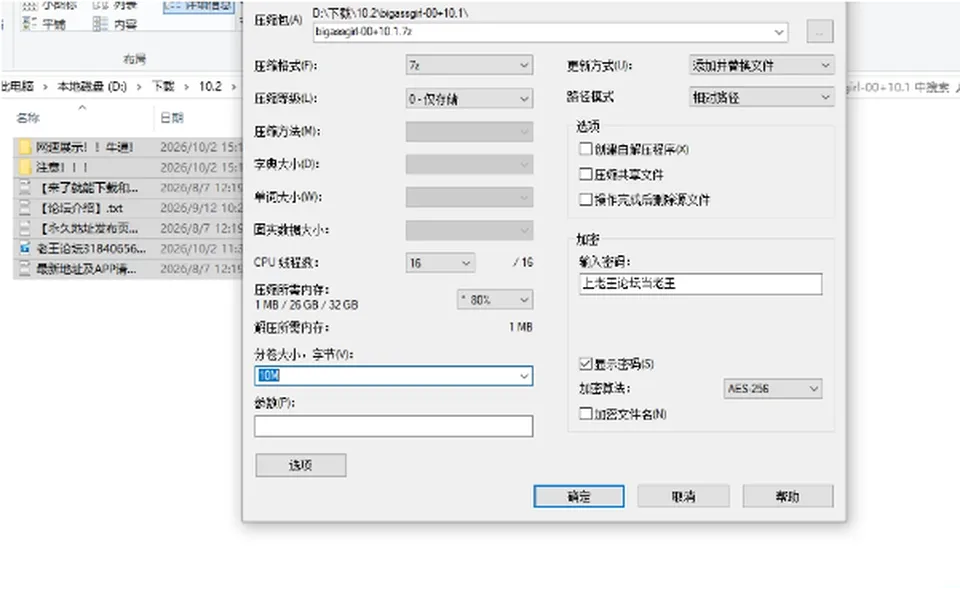Click the 【论坛介绍】.txt file icon
Image resolution: width=960 pixels, height=589 pixels.
[x=25, y=208]
